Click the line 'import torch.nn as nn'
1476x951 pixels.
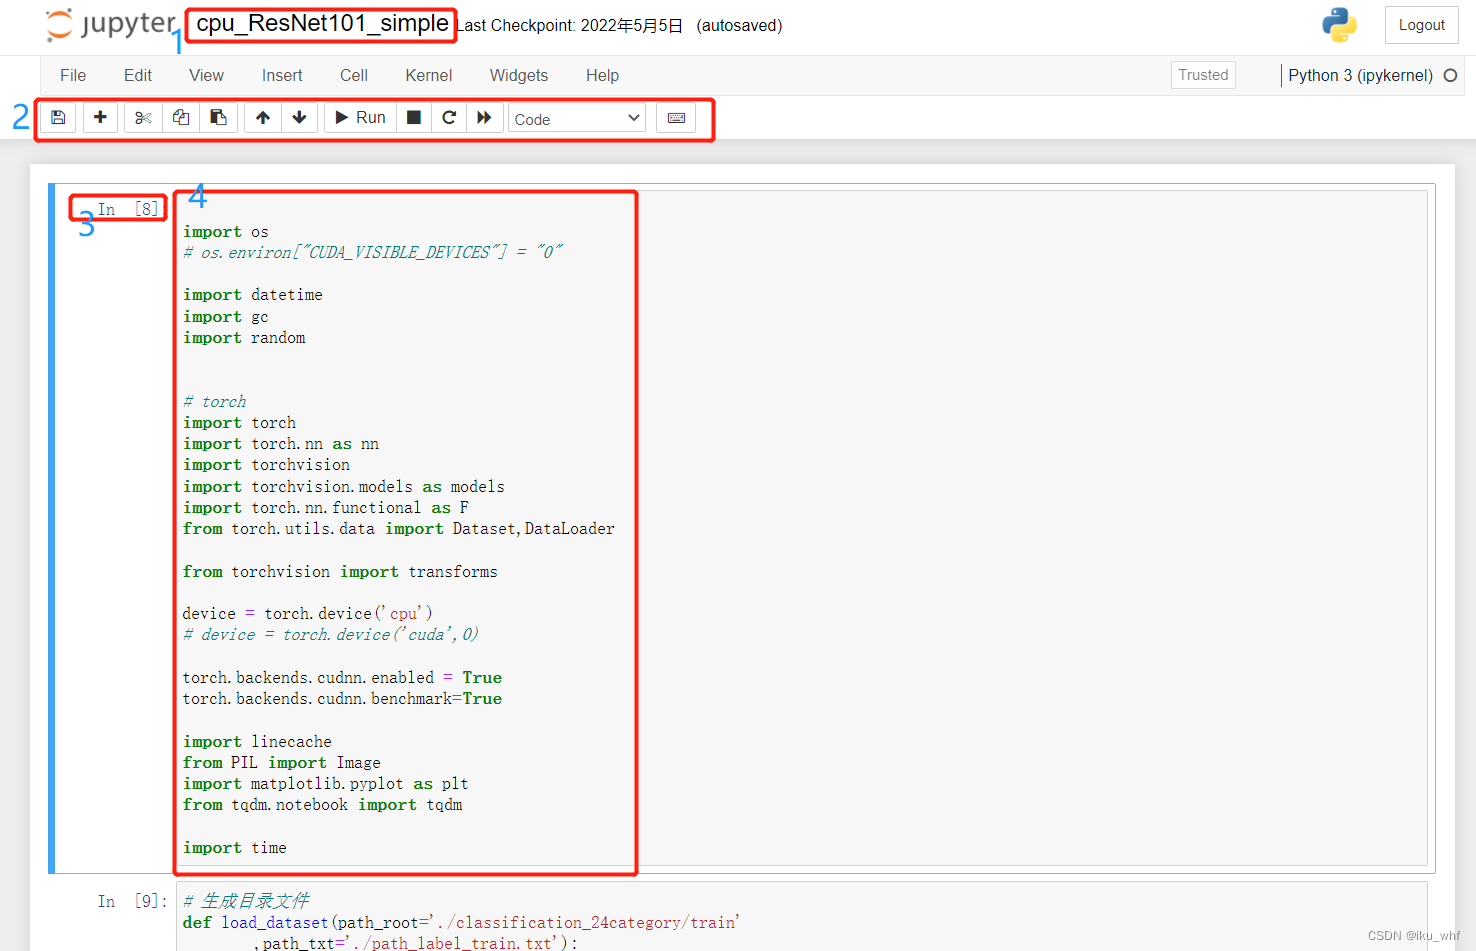coord(280,444)
